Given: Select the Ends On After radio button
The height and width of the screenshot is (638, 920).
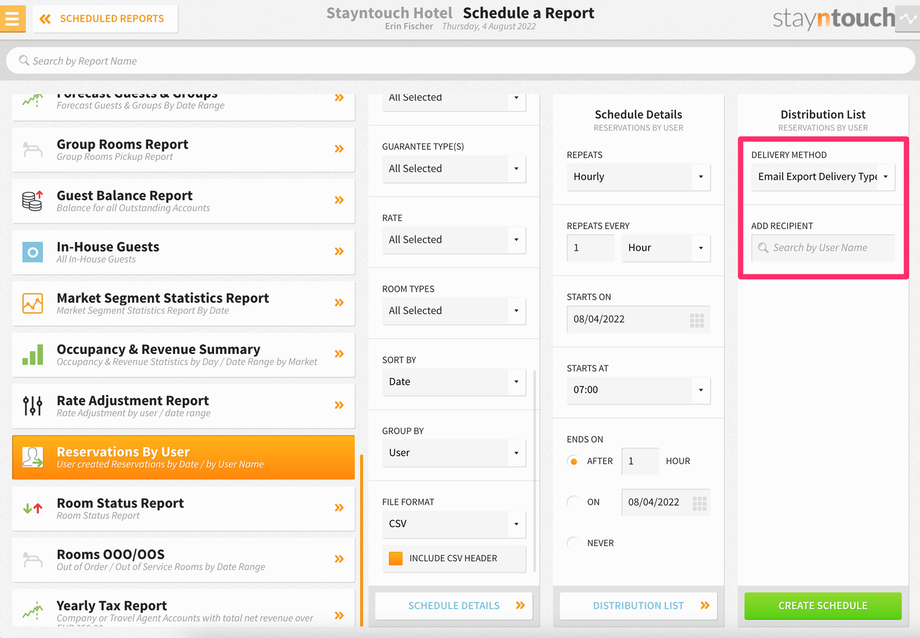Looking at the screenshot, I should click(573, 461).
